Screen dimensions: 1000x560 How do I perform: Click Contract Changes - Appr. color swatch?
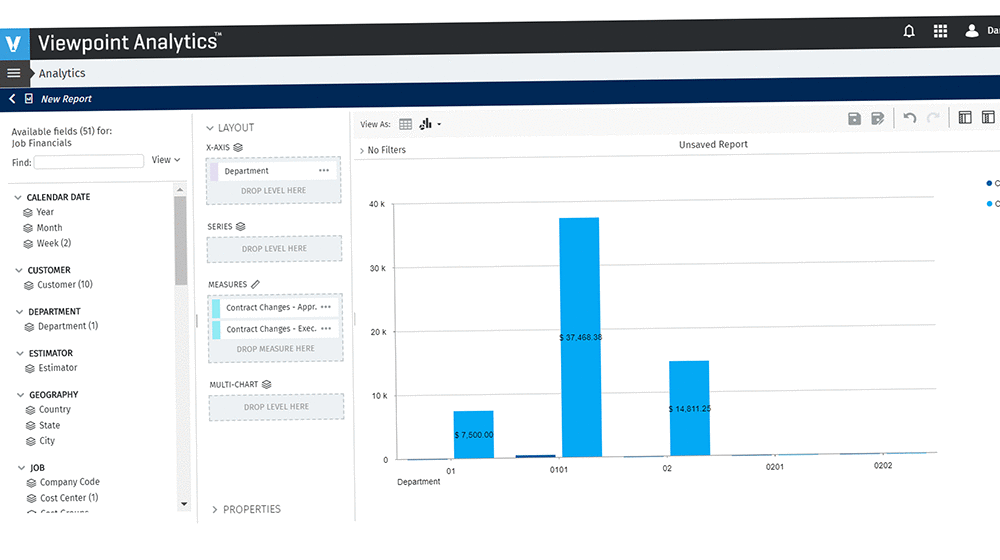point(216,308)
